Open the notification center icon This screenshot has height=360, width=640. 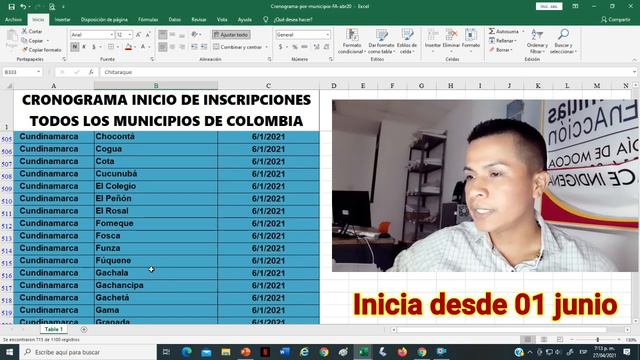click(x=627, y=352)
